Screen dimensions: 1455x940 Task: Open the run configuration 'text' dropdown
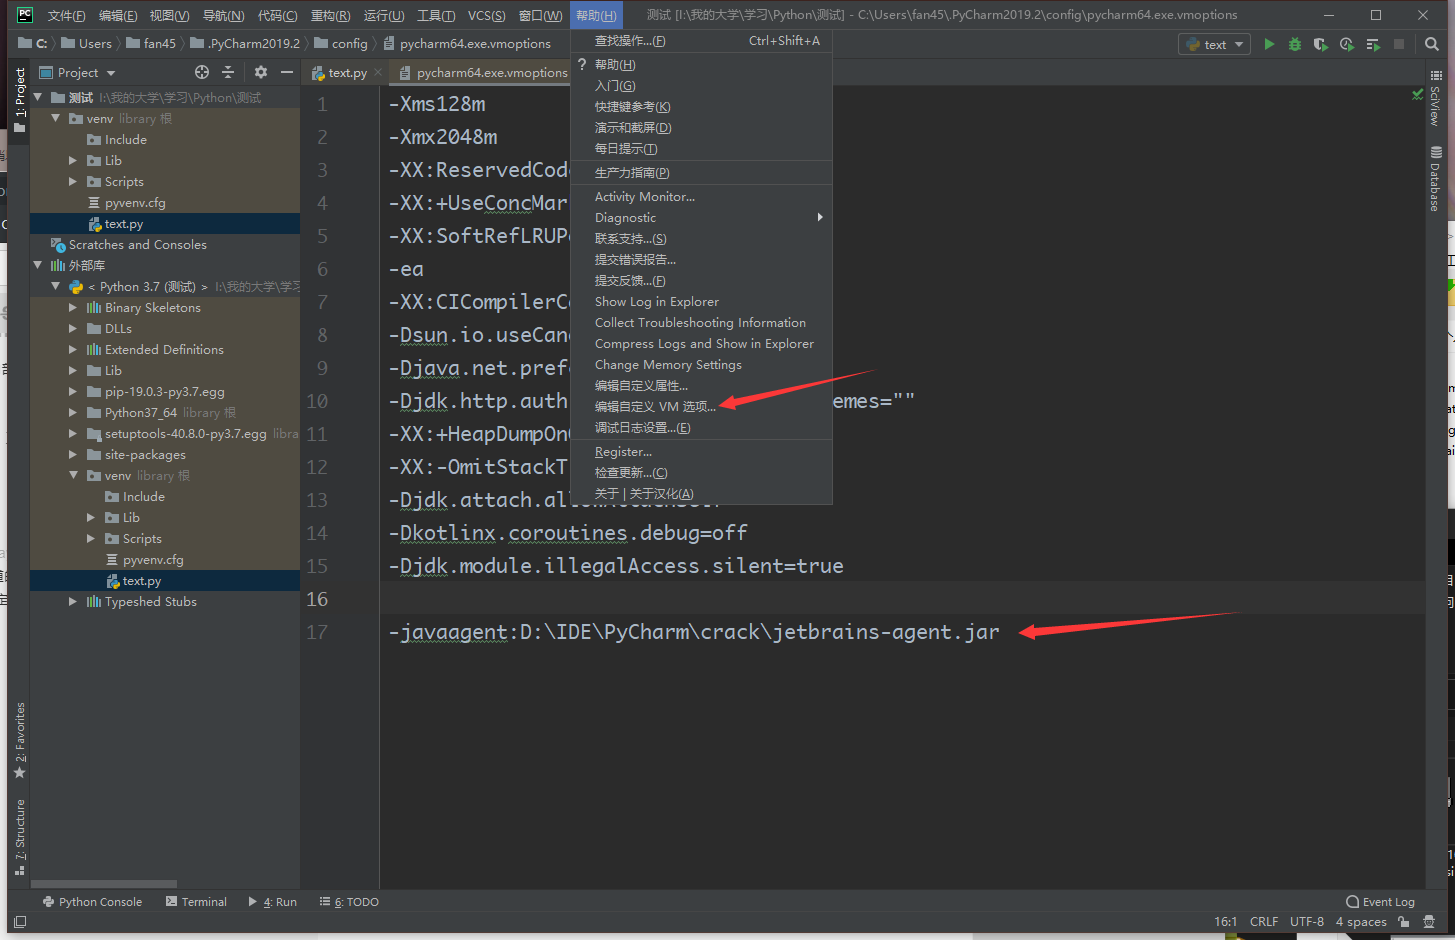point(1215,44)
